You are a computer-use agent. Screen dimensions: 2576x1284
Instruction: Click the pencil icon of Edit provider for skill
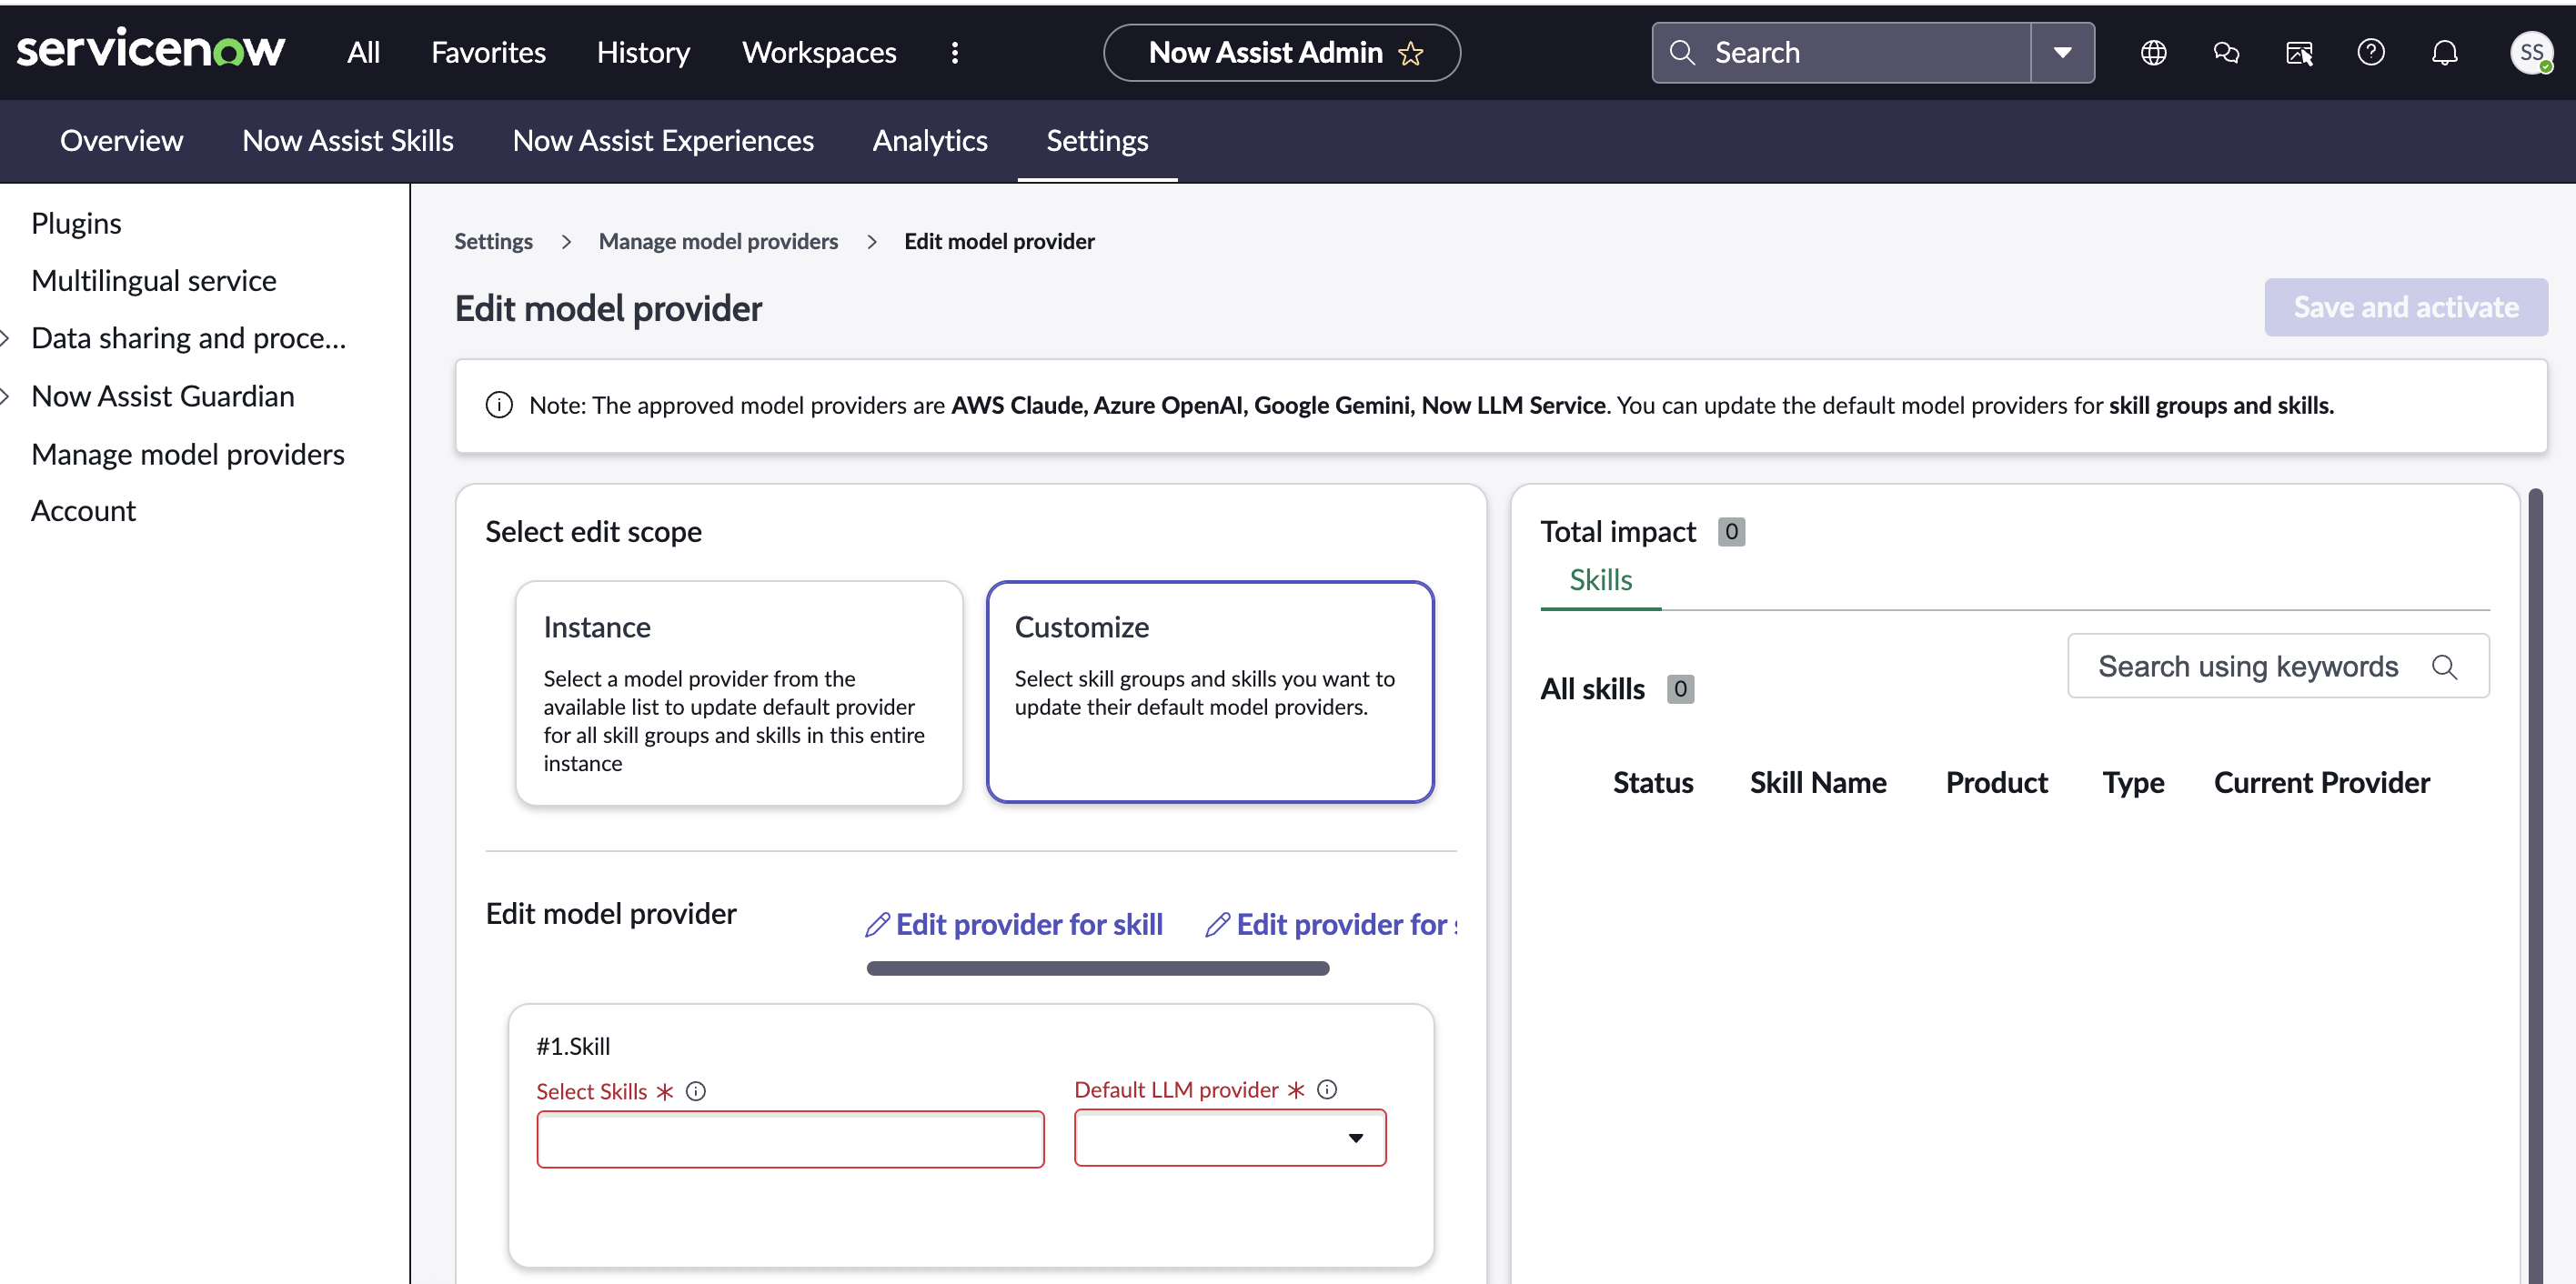(x=877, y=925)
